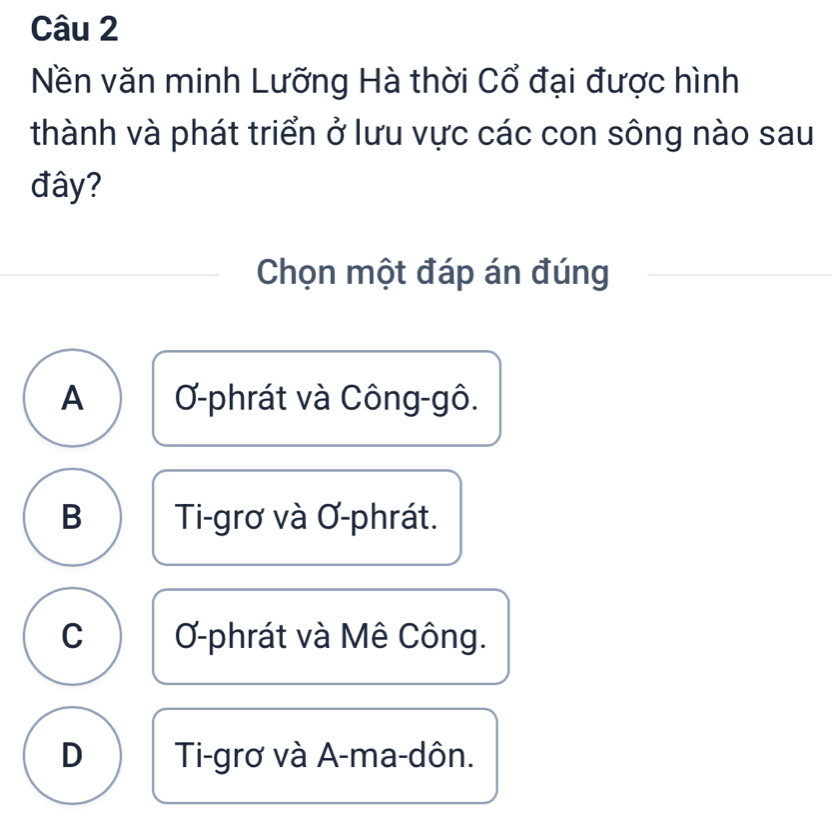Select the circle labeled A
The height and width of the screenshot is (819, 832).
(x=72, y=398)
